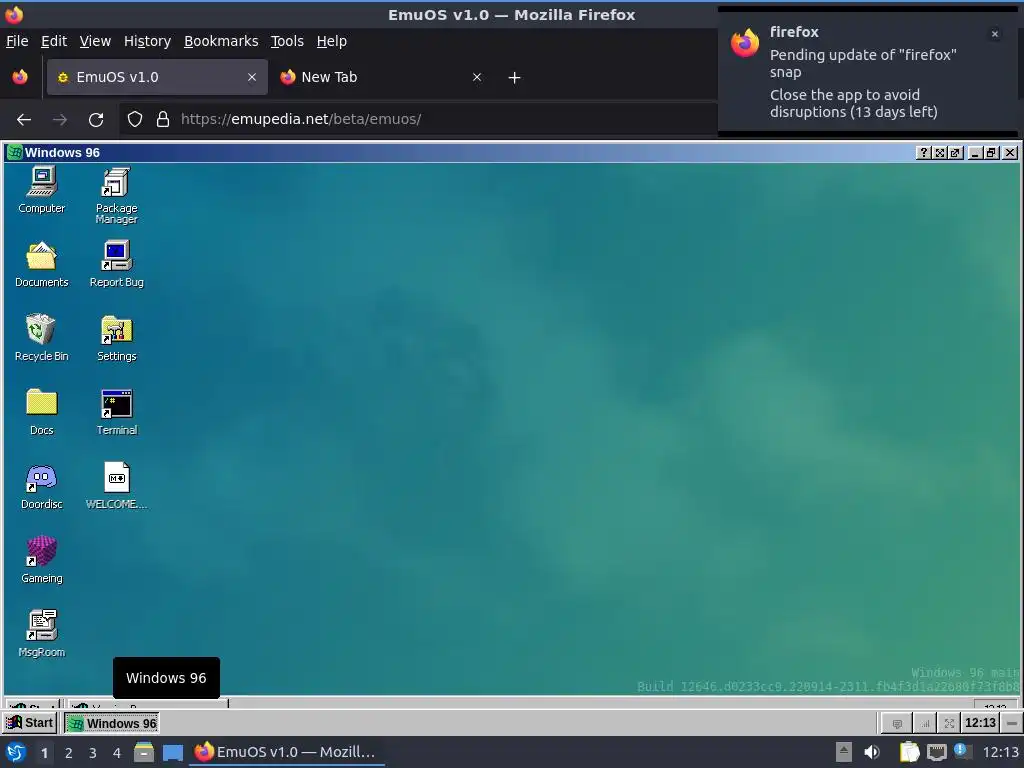The image size is (1024, 768).
Task: Click the EmuOS Start button
Action: [x=30, y=722]
